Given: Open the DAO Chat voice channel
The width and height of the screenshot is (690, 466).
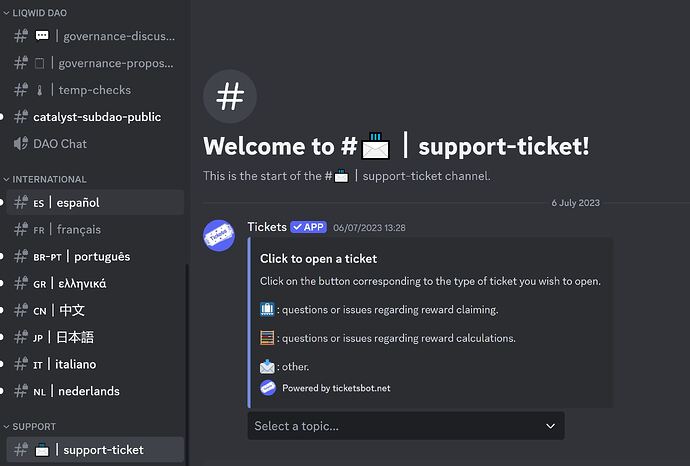Looking at the screenshot, I should (x=60, y=143).
